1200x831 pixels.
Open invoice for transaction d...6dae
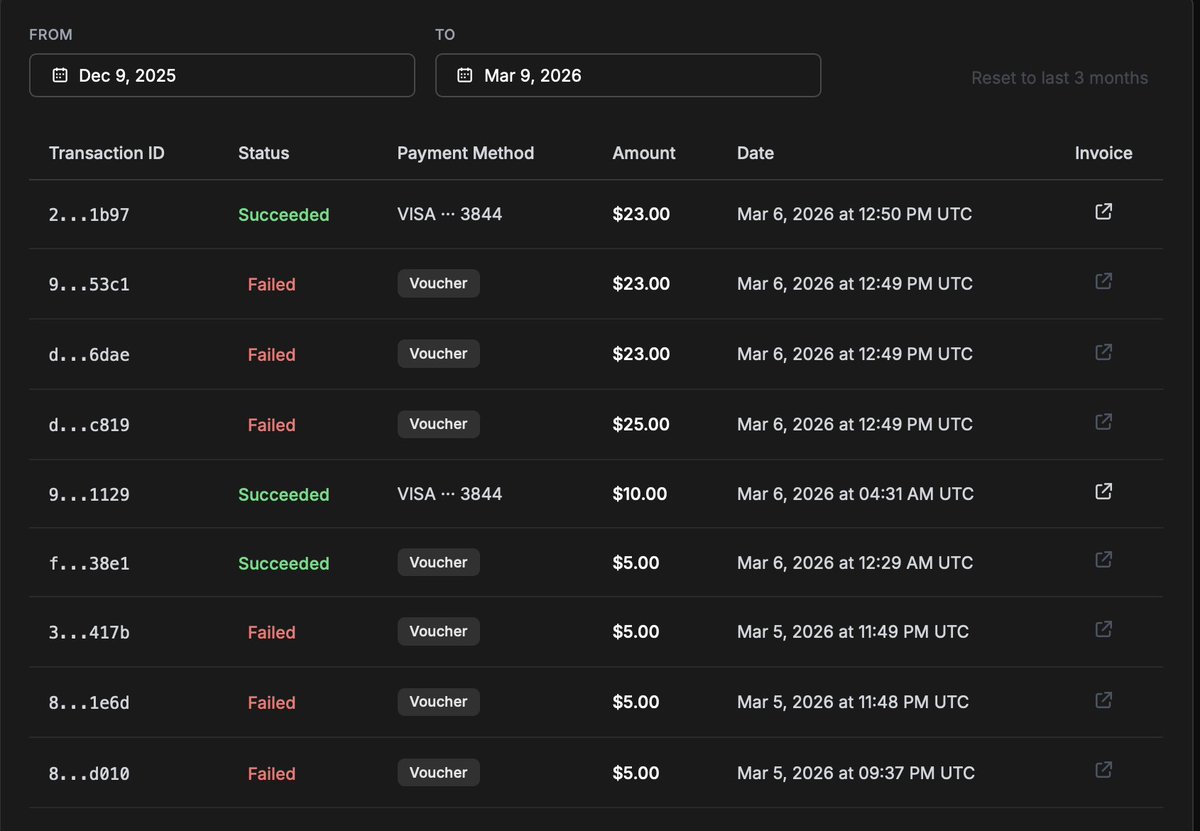point(1104,352)
